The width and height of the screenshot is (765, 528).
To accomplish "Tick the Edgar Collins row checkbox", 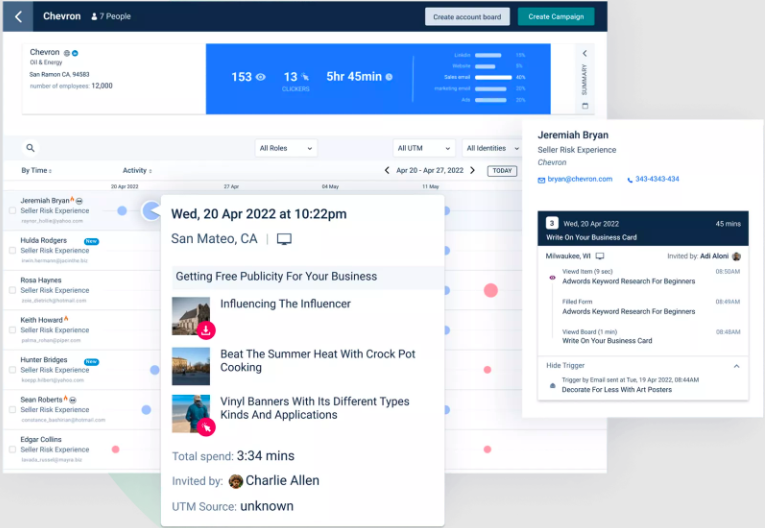I will (x=12, y=449).
